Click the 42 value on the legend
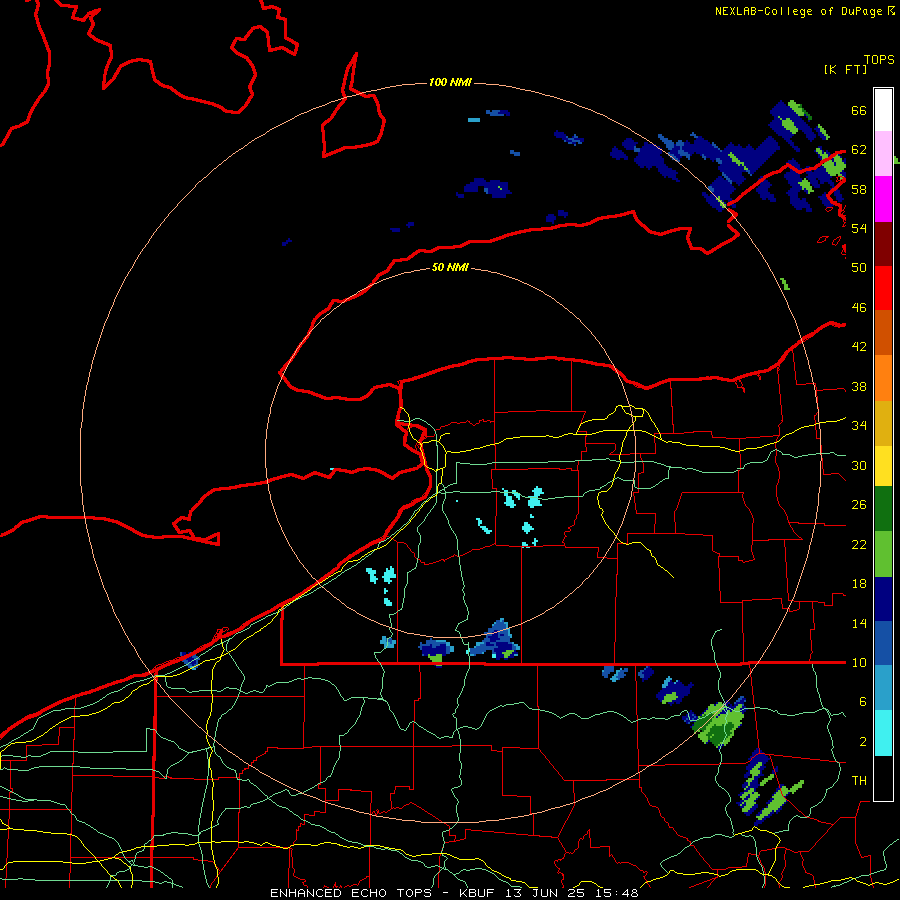 click(859, 347)
